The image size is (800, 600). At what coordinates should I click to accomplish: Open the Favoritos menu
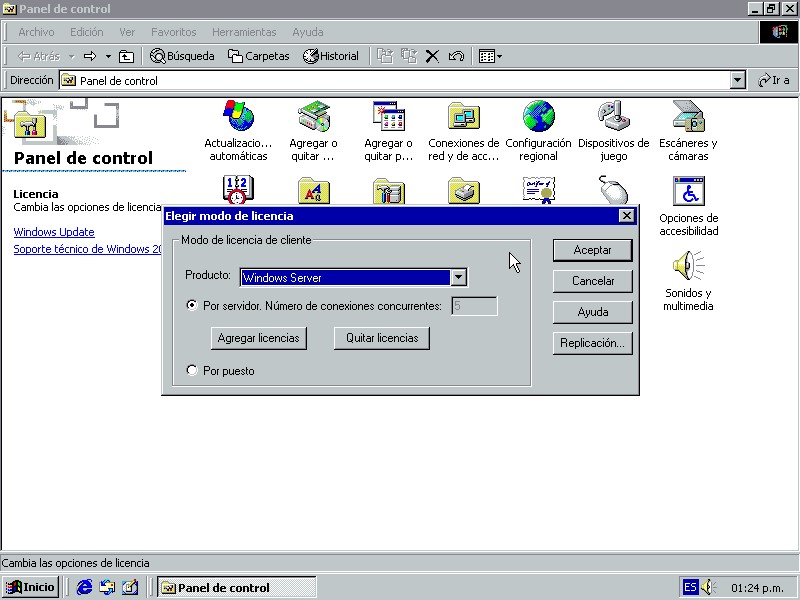(173, 32)
